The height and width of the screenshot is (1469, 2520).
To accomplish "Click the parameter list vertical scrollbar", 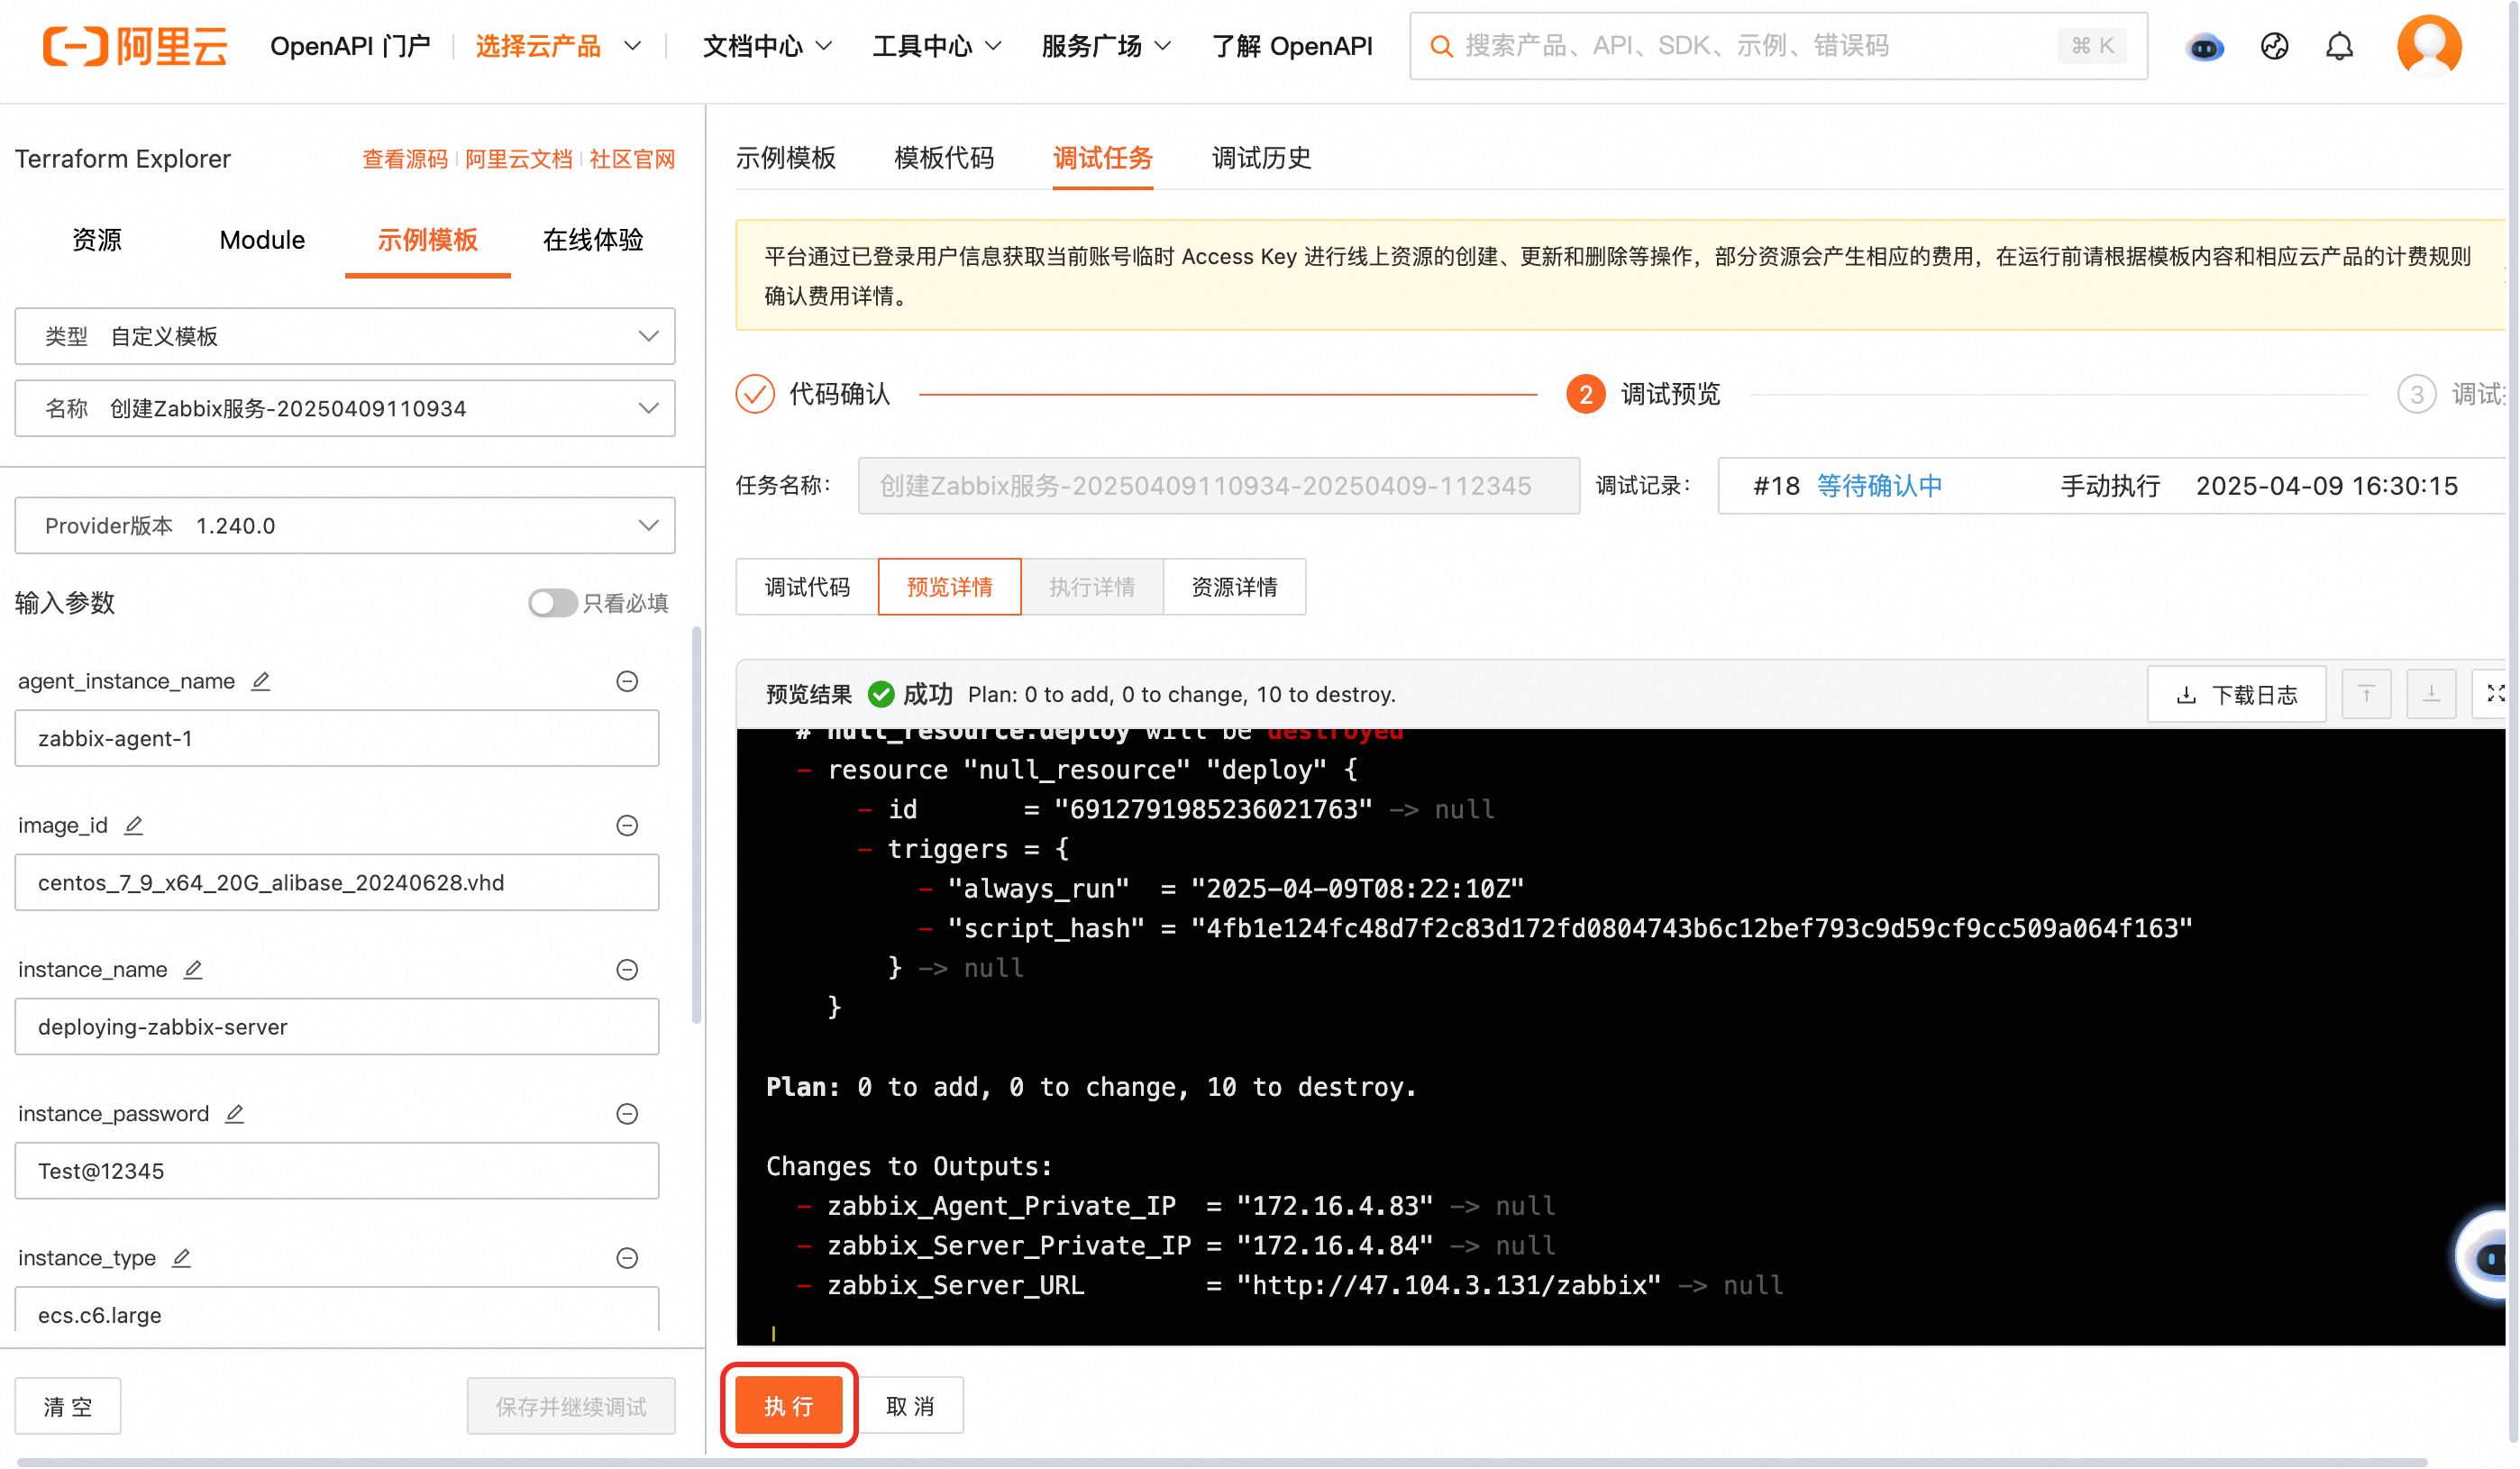I will 697,825.
